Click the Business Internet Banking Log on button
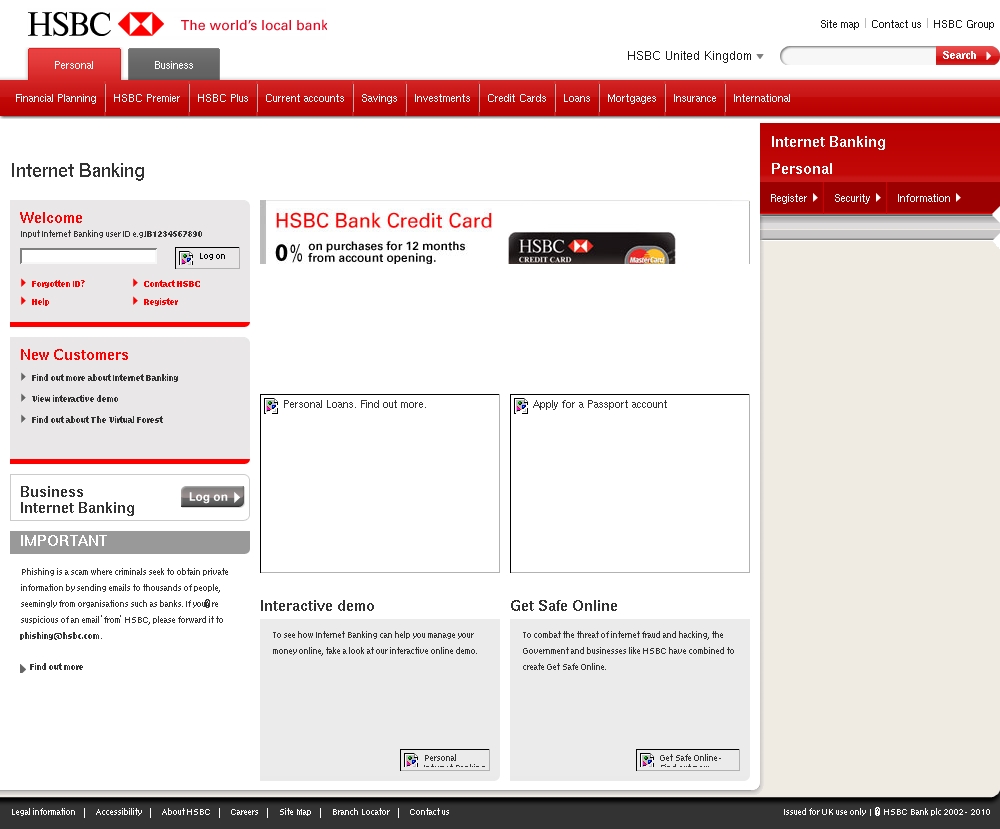Viewport: 1000px width, 829px height. (212, 497)
